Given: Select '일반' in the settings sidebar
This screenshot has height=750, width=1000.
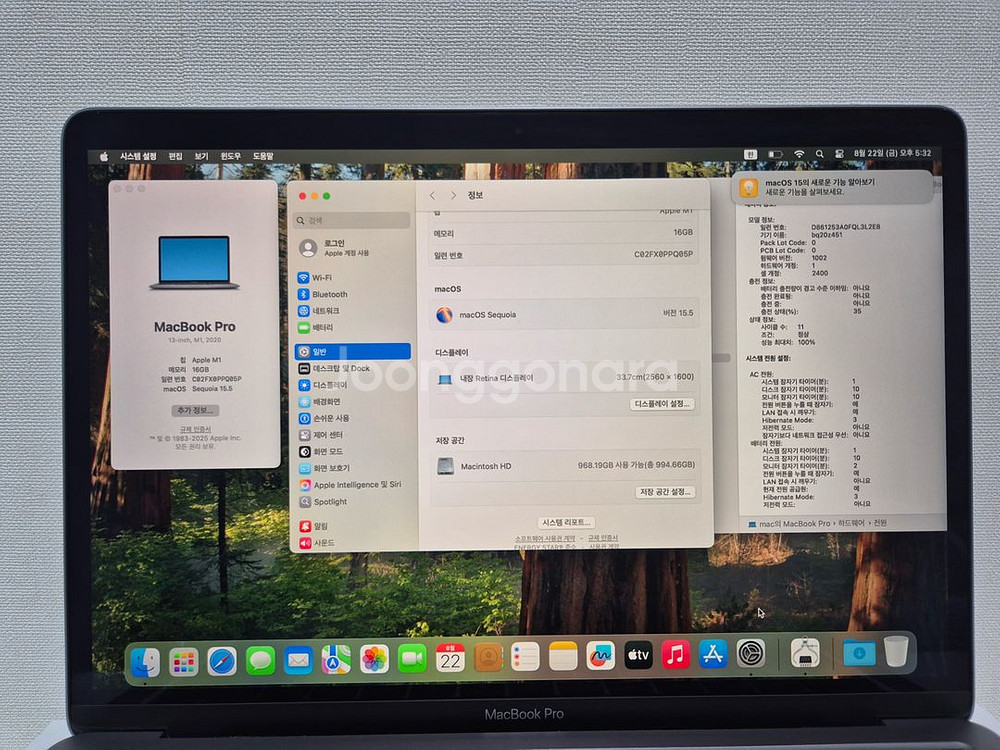Looking at the screenshot, I should 353,351.
